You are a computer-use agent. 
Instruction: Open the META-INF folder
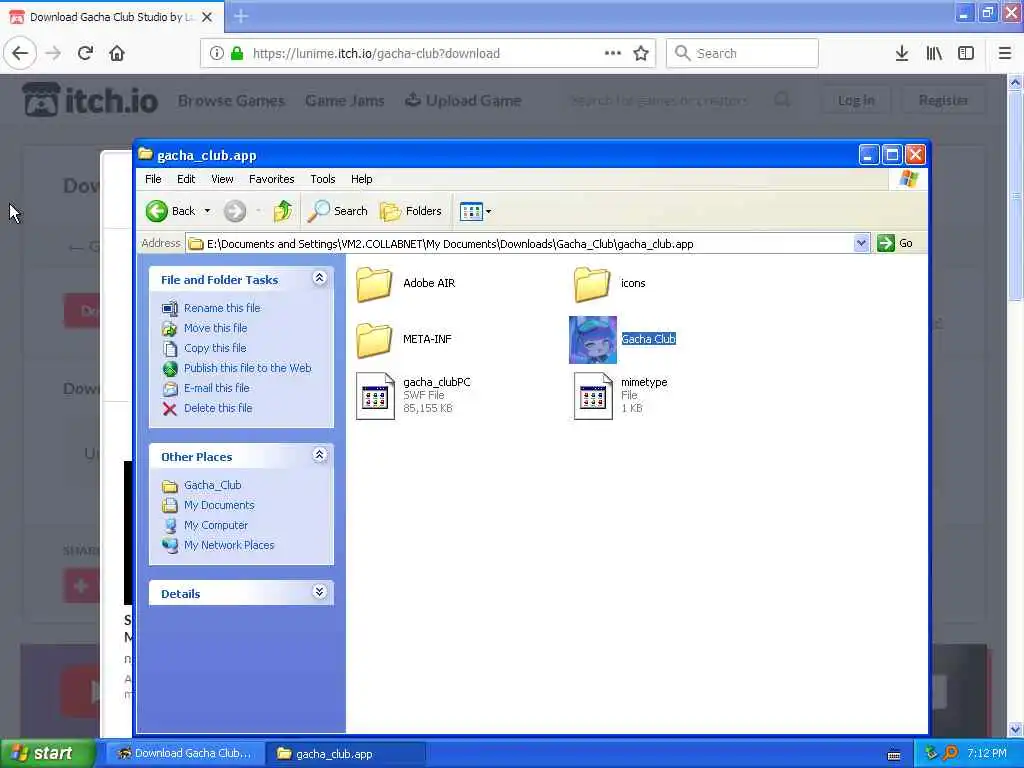pyautogui.click(x=404, y=340)
